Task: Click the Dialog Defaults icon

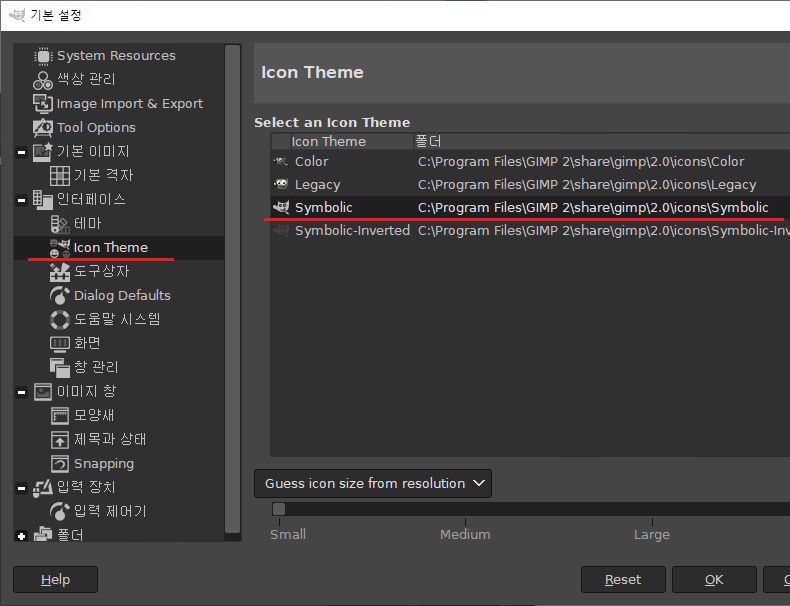Action: point(60,296)
